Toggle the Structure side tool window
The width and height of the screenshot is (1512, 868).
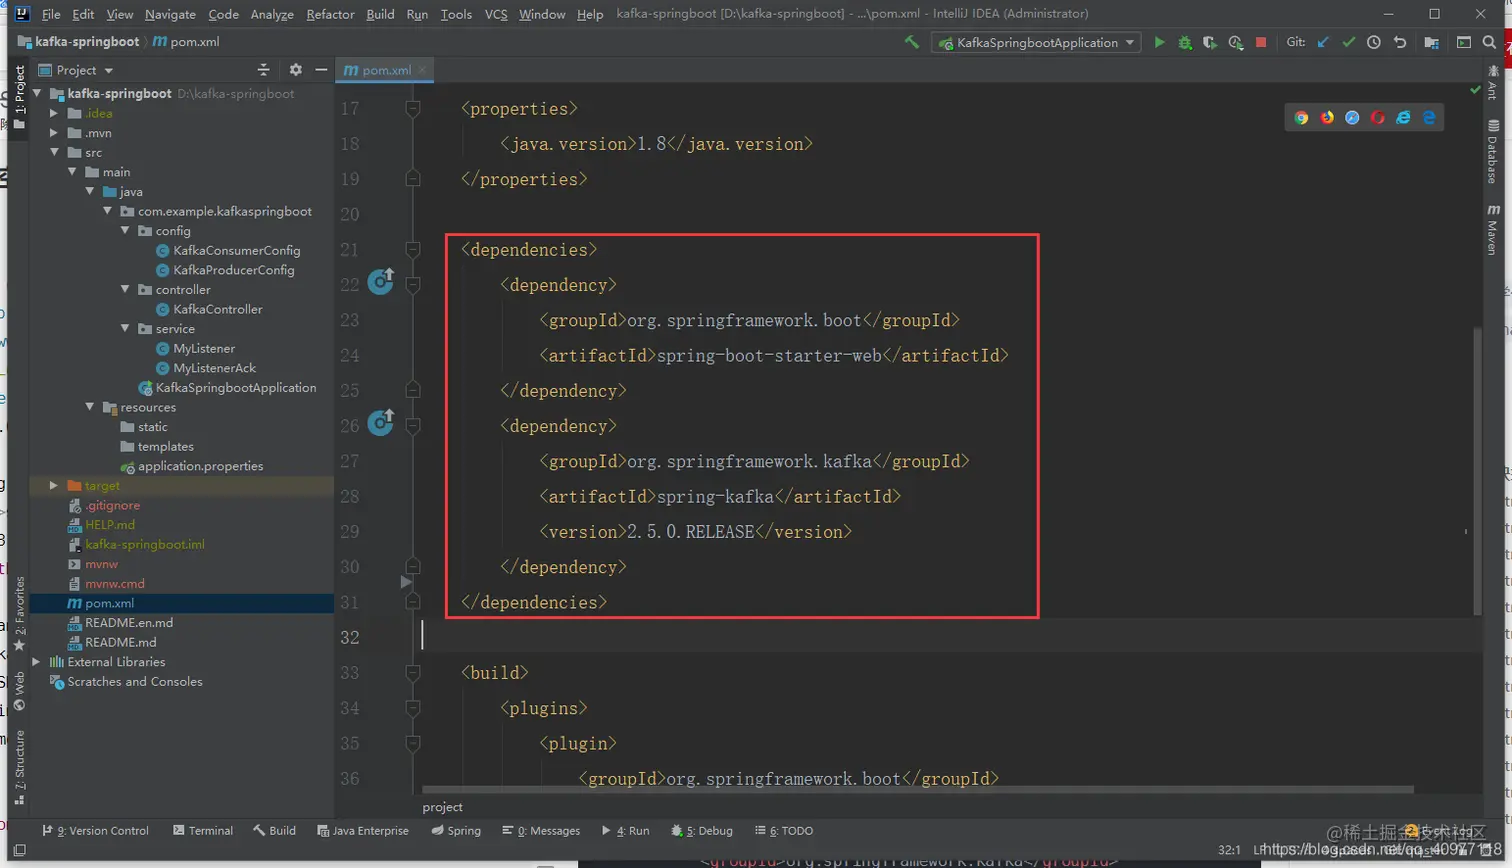pyautogui.click(x=19, y=768)
